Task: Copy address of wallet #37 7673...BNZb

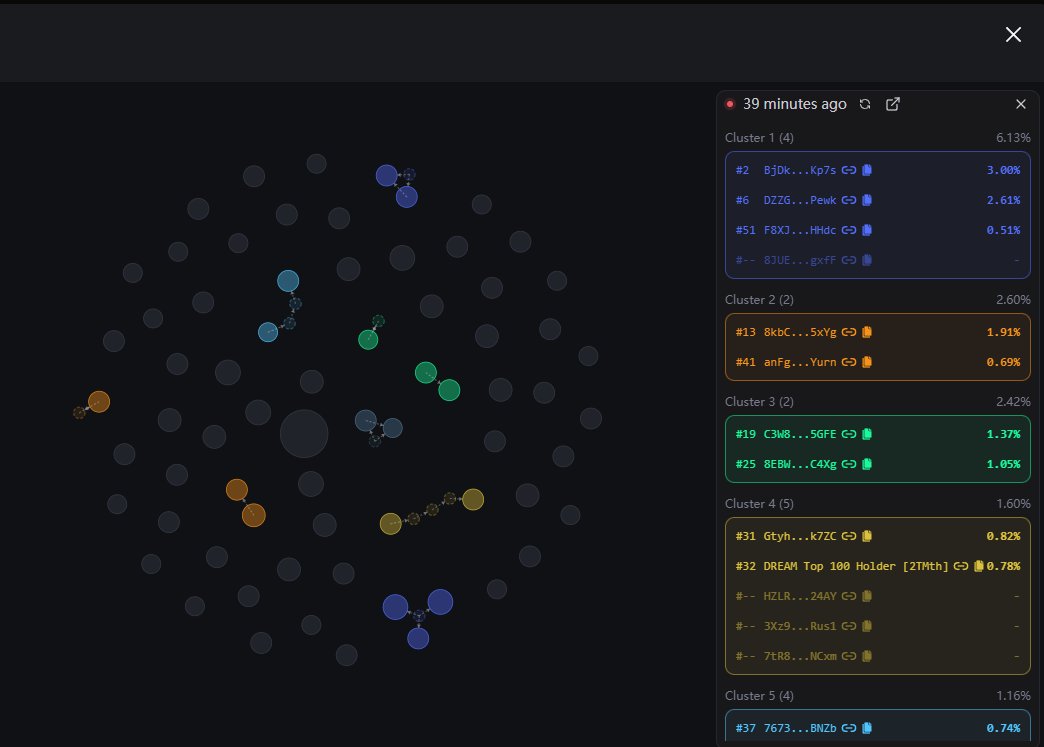Action: [x=867, y=727]
